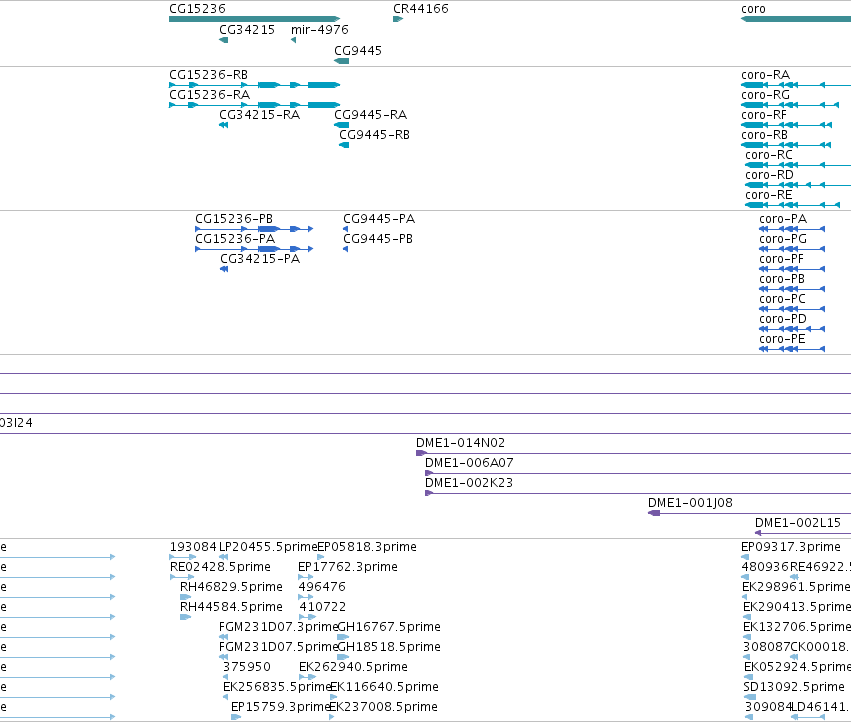The width and height of the screenshot is (851, 722).
Task: Select protein CG15236-PB
Action: (x=254, y=229)
